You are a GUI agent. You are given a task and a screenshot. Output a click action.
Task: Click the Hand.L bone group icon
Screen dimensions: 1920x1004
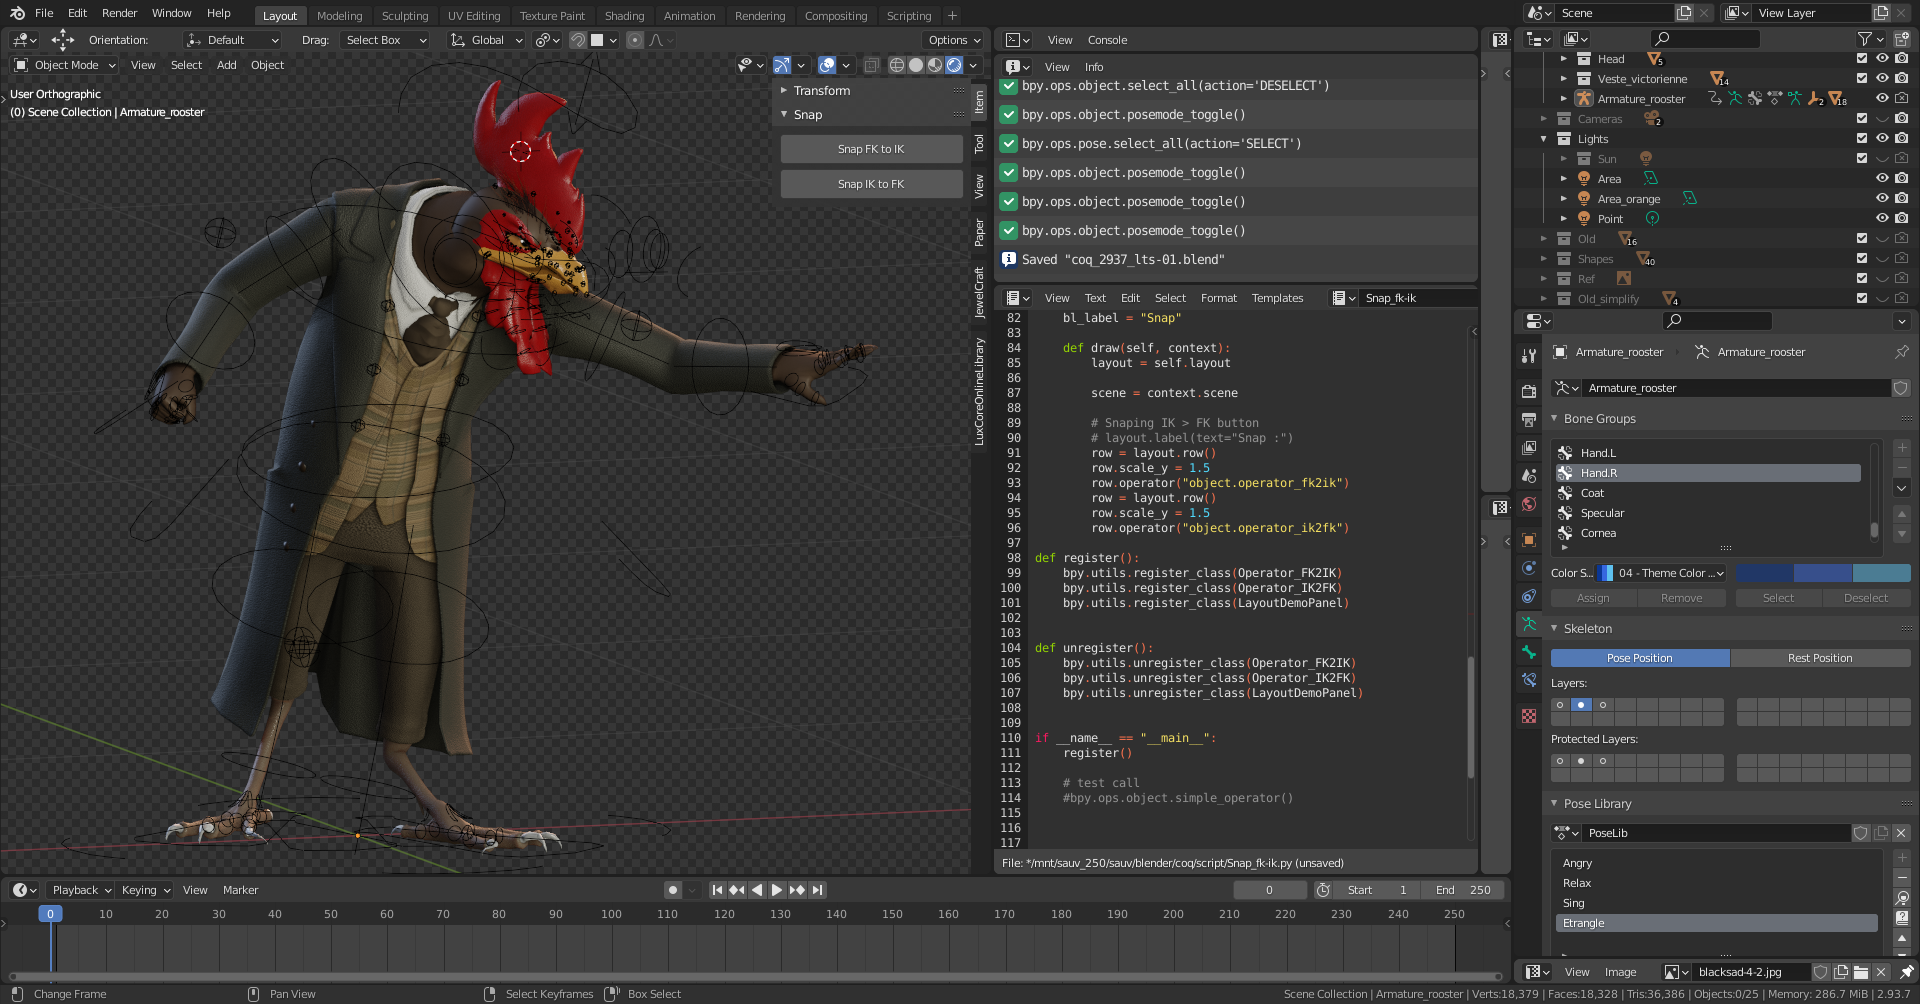pos(1566,453)
